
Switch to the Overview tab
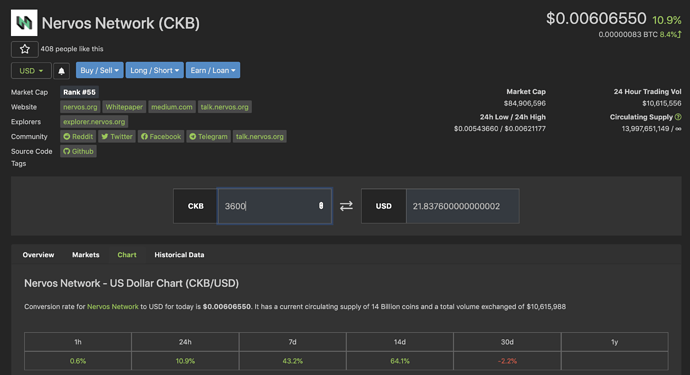[38, 255]
